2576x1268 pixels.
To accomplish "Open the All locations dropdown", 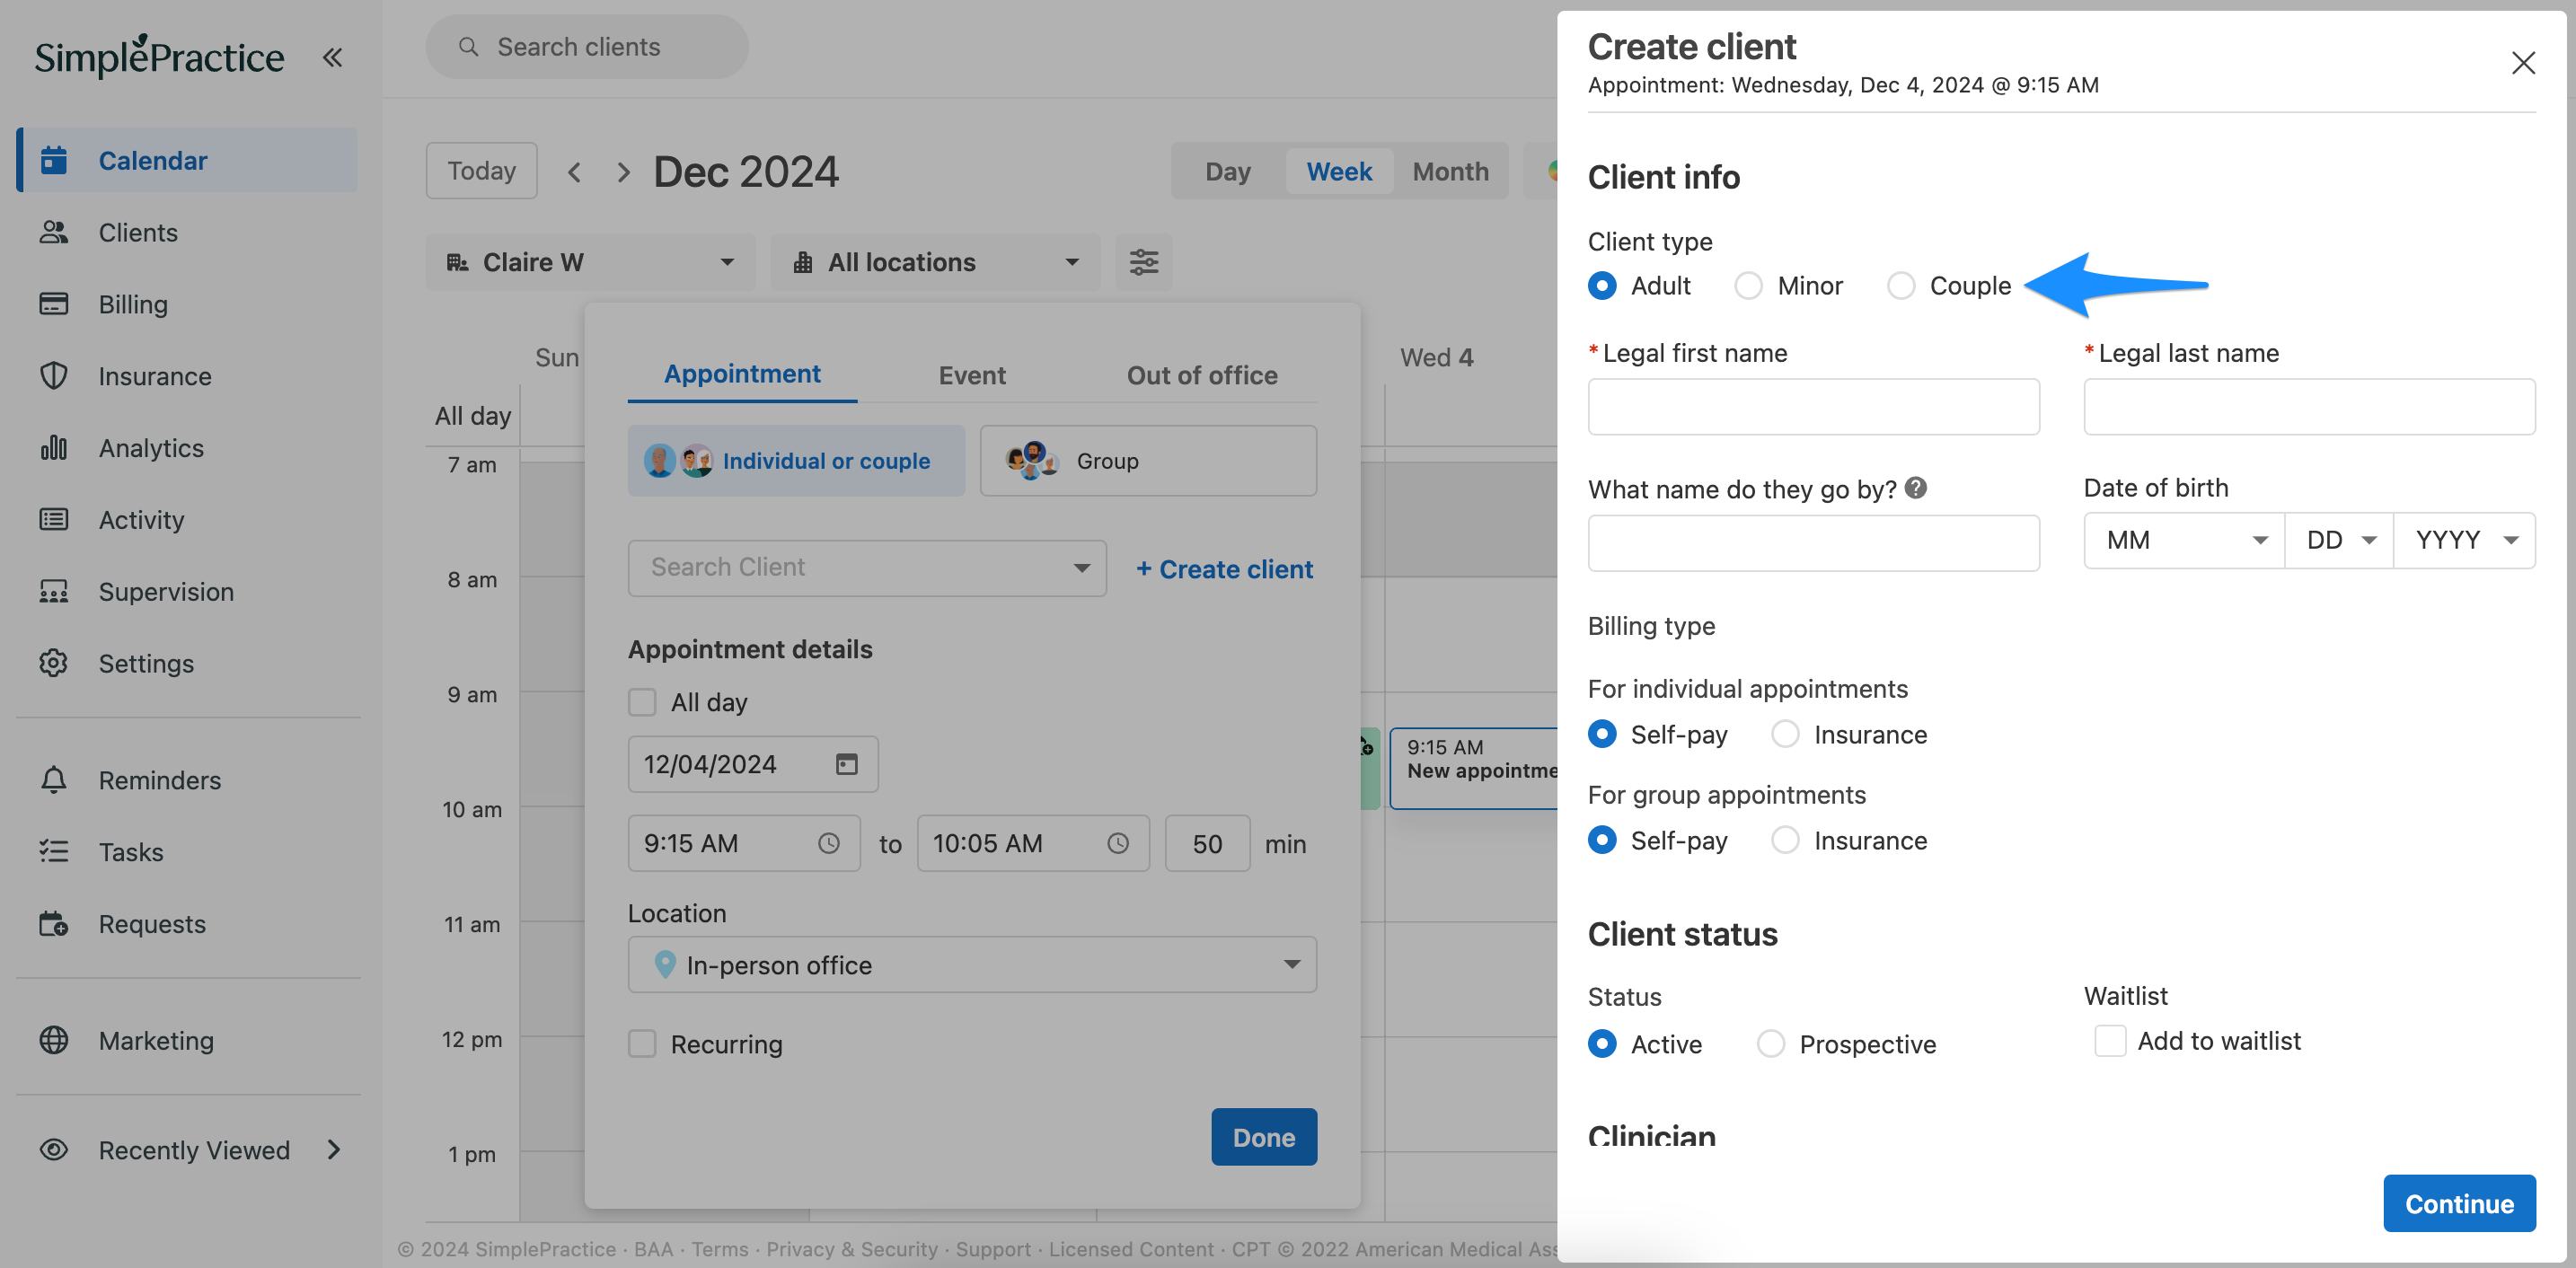I will coord(935,262).
